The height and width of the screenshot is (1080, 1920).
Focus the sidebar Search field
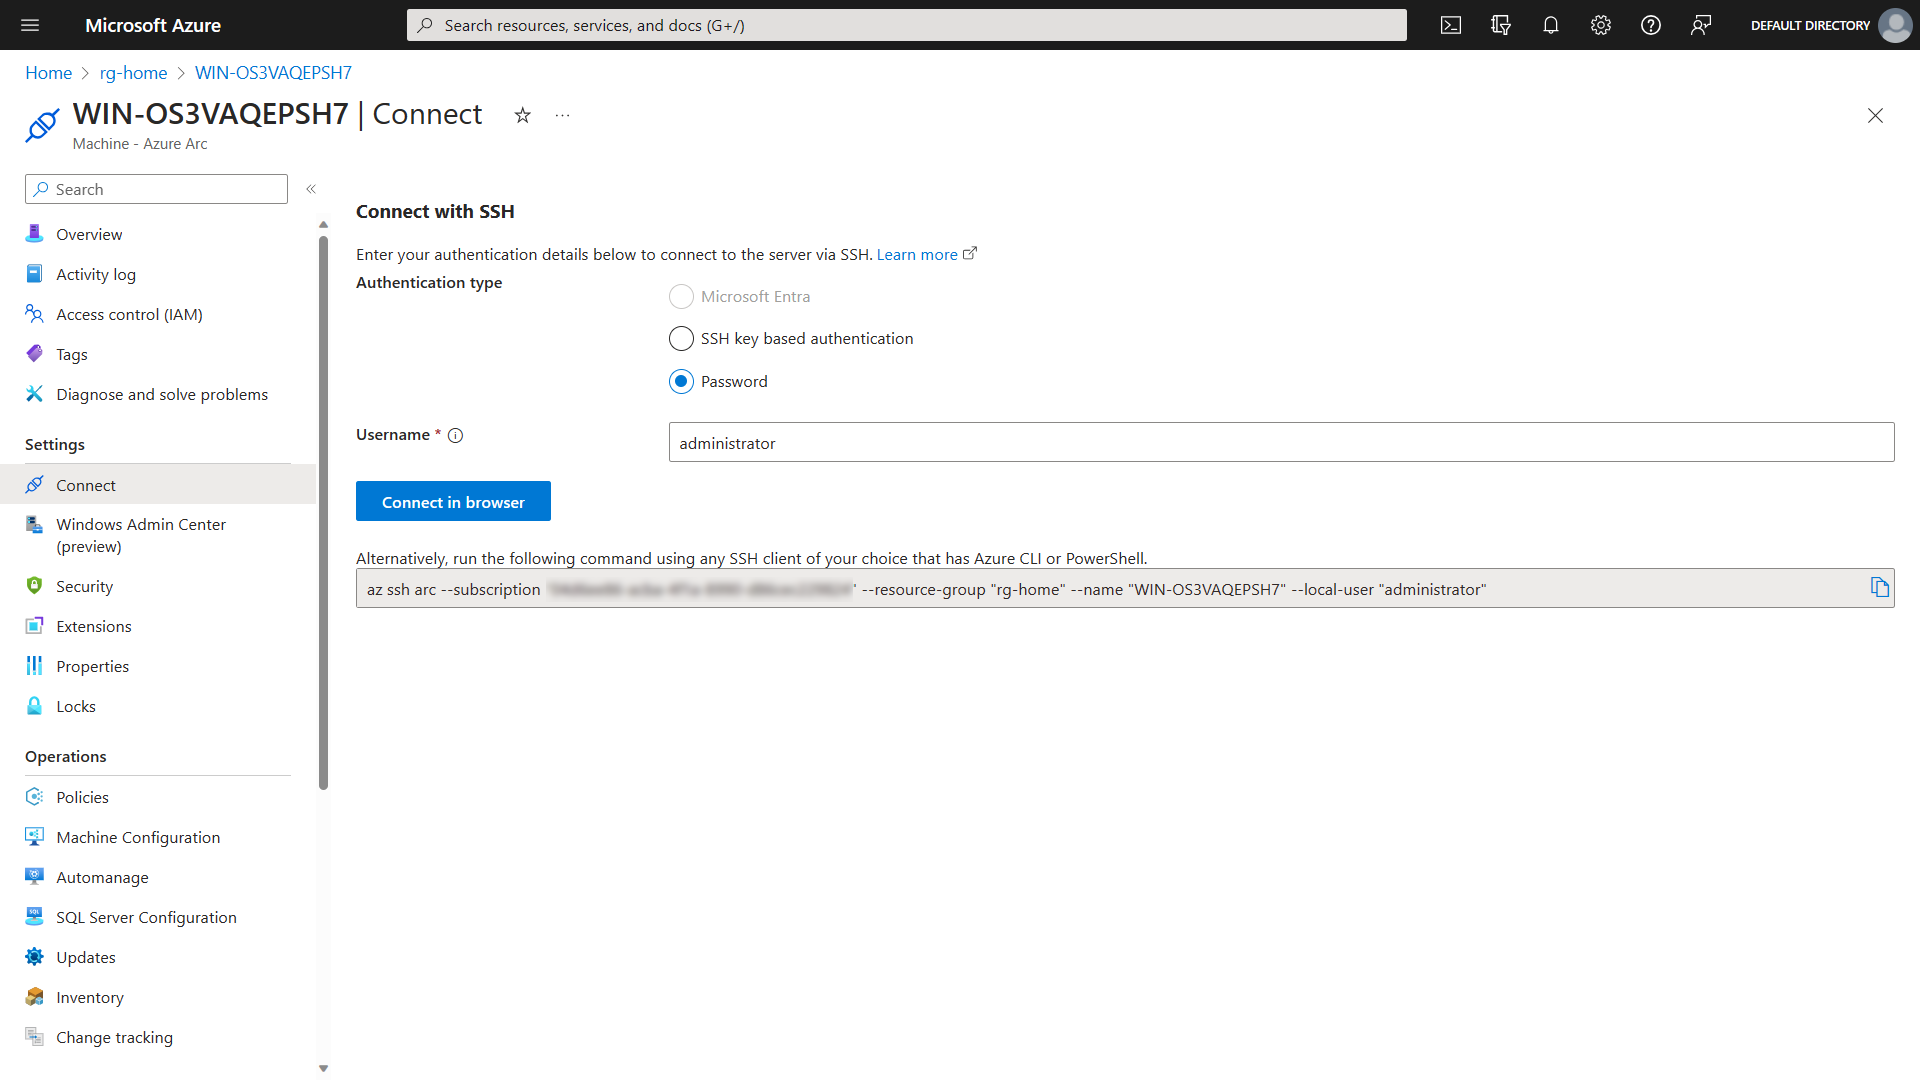(156, 189)
